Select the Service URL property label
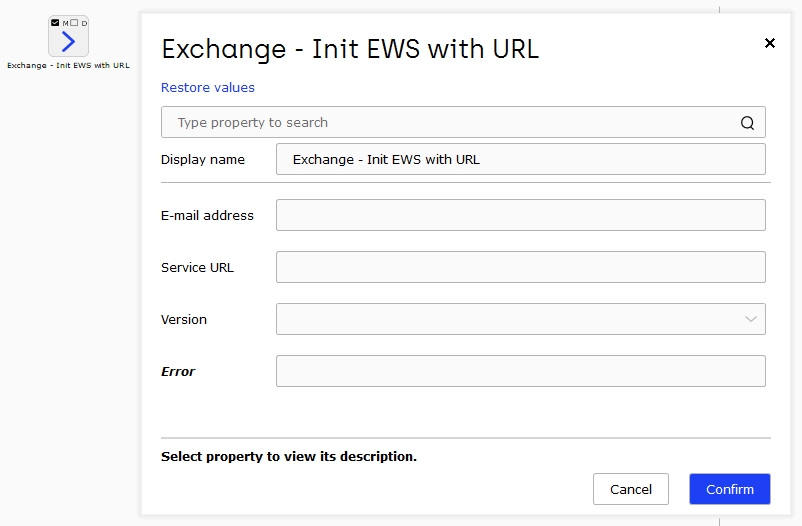This screenshot has height=526, width=802. coord(197,268)
